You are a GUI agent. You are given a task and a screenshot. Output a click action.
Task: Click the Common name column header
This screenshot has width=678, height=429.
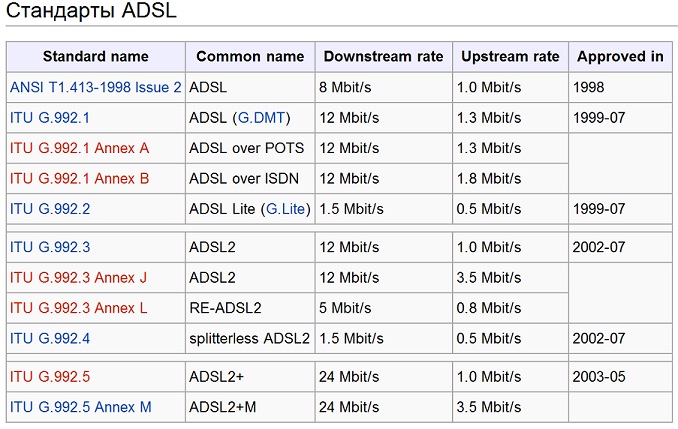[x=250, y=56]
